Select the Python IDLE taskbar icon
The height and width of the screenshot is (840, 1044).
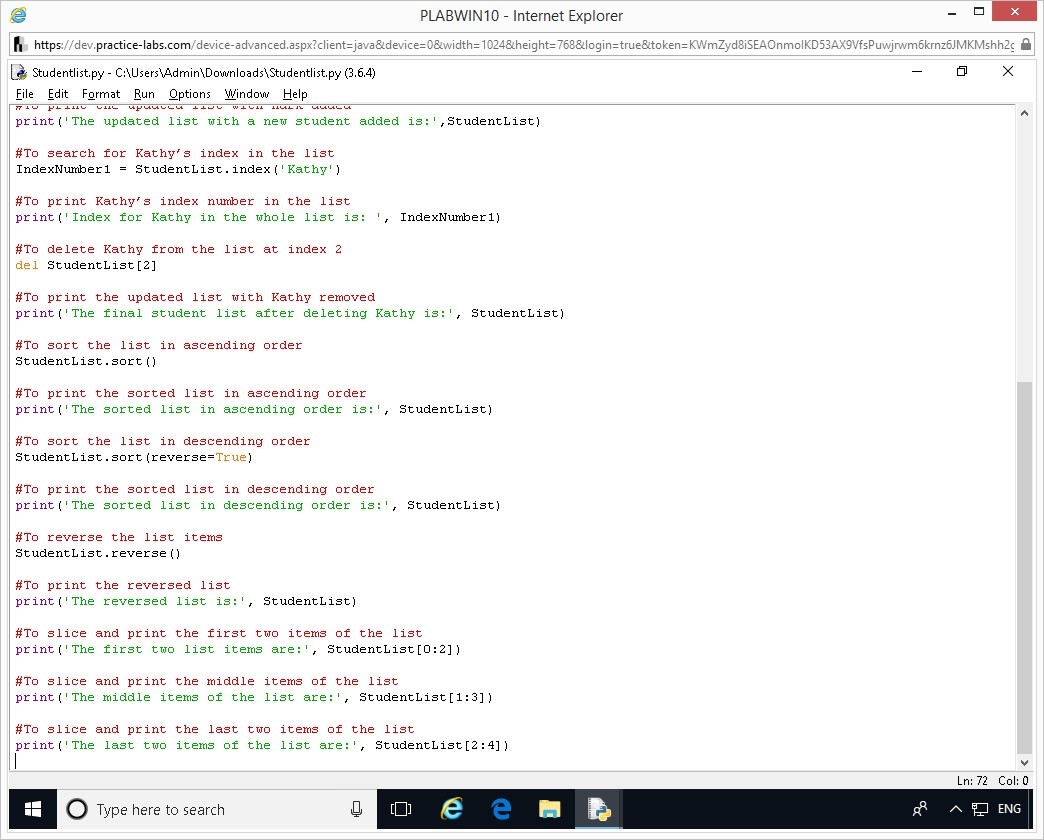coord(599,809)
